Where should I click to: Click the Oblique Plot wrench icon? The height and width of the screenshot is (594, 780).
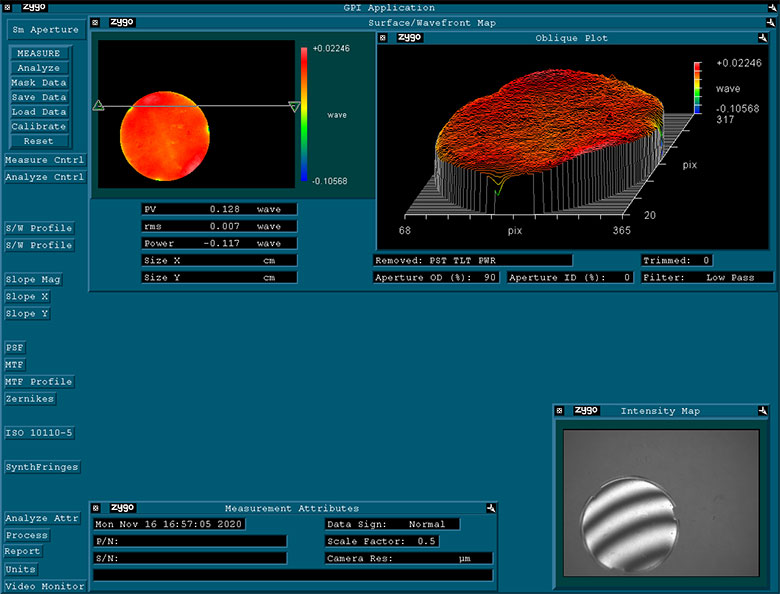[763, 38]
